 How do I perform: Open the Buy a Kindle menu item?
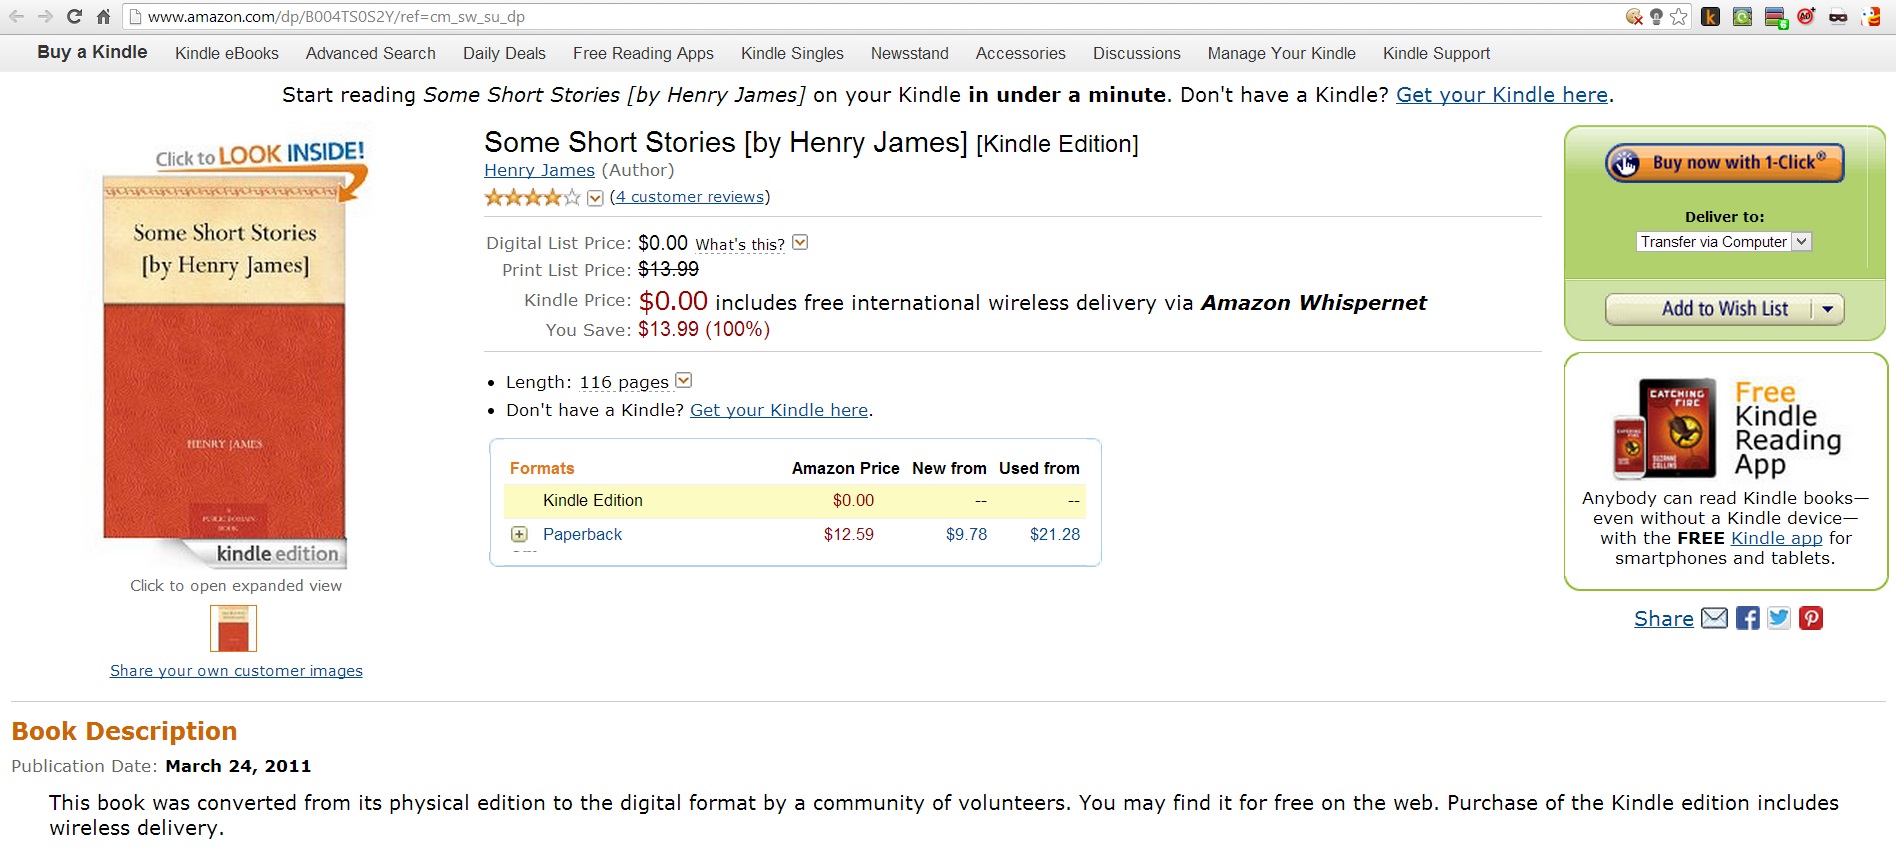(92, 52)
